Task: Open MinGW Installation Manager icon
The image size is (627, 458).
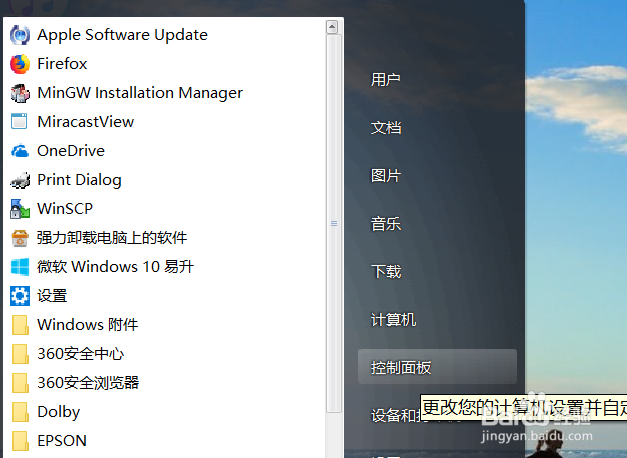Action: click(20, 93)
